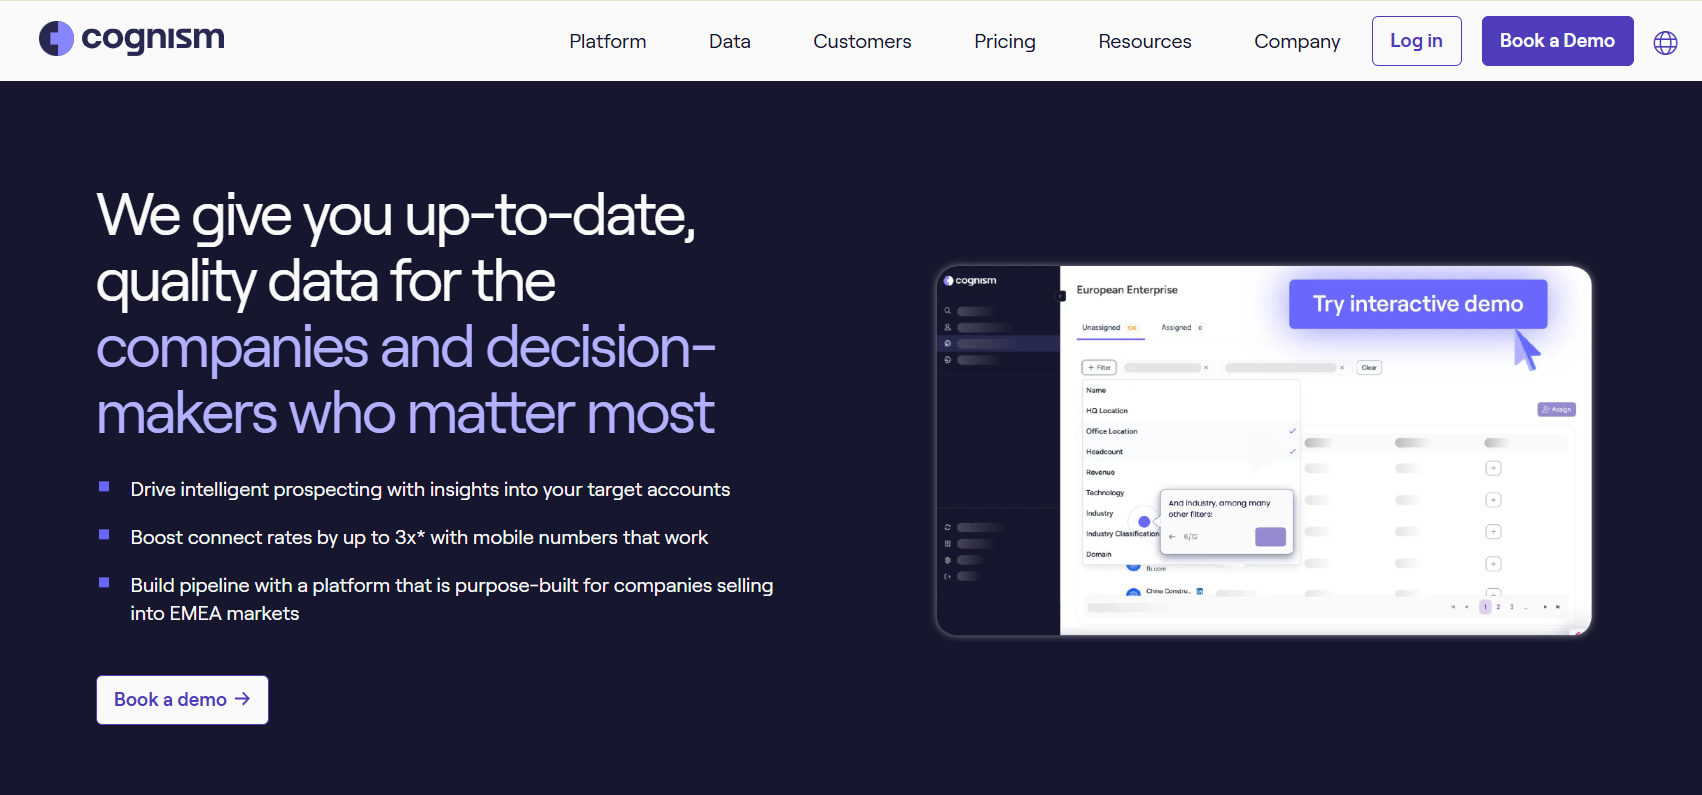
Task: Remove the second filter chip via its x
Action: 1342,367
